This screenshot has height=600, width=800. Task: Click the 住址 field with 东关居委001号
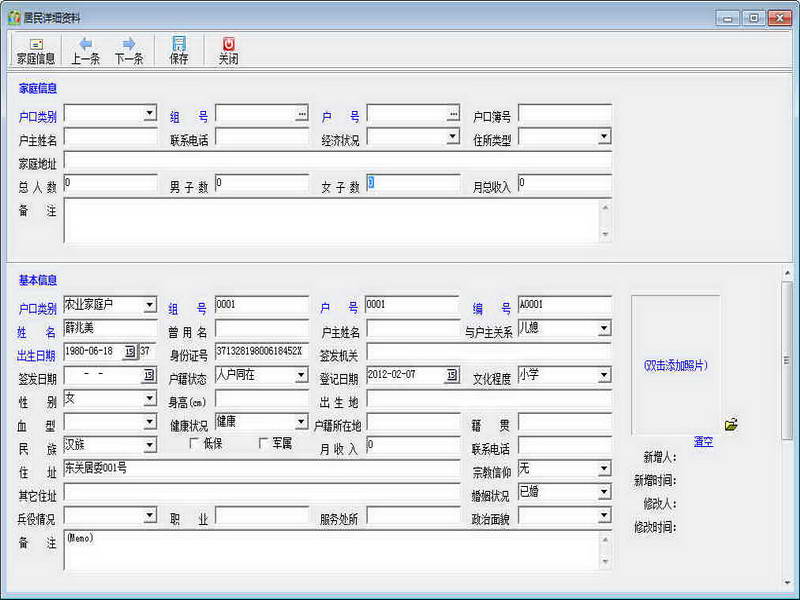(262, 468)
